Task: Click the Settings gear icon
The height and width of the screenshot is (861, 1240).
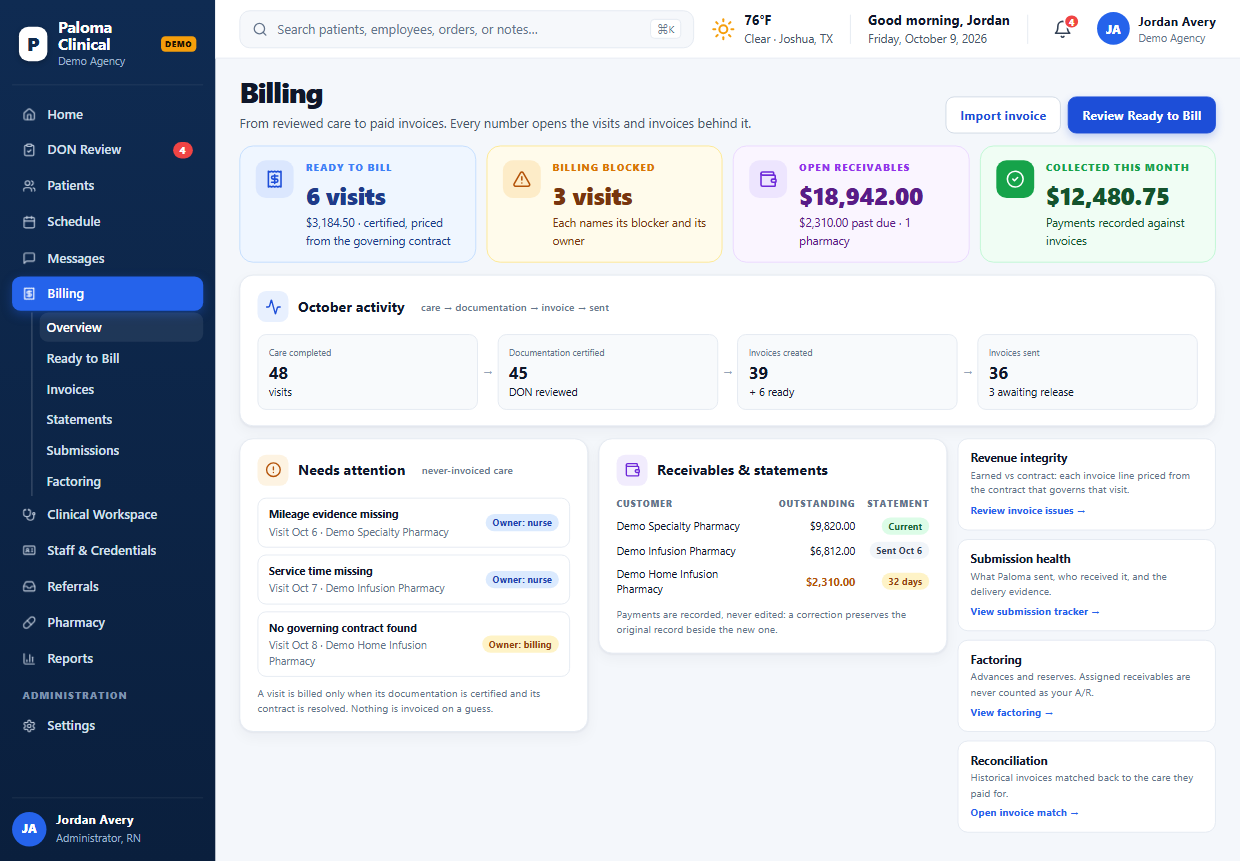Action: point(29,726)
